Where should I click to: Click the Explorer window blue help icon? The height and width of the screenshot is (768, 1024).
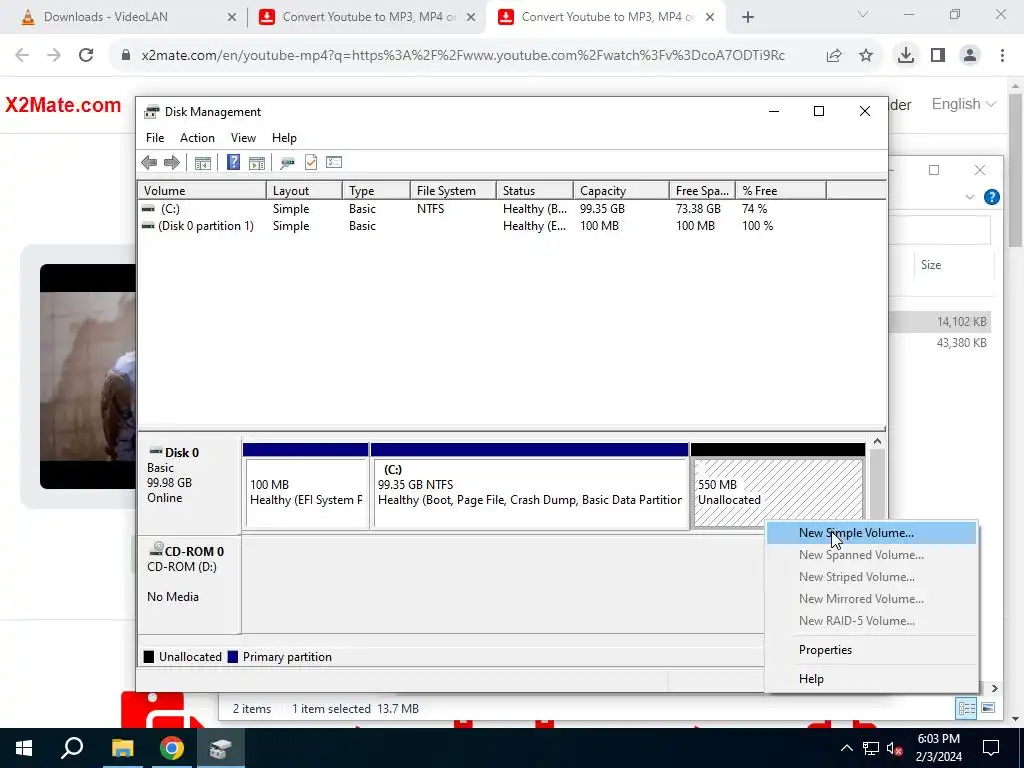pyautogui.click(x=991, y=197)
